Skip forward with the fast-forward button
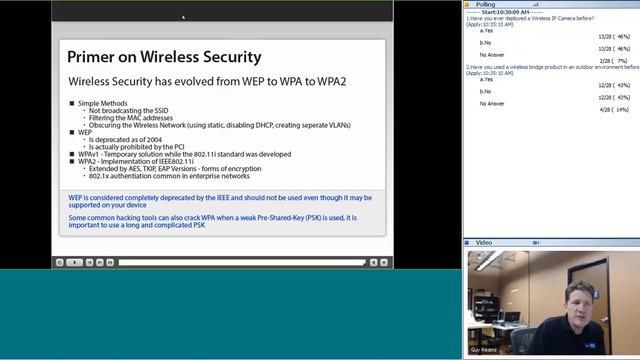640x360 pixels. (110, 262)
